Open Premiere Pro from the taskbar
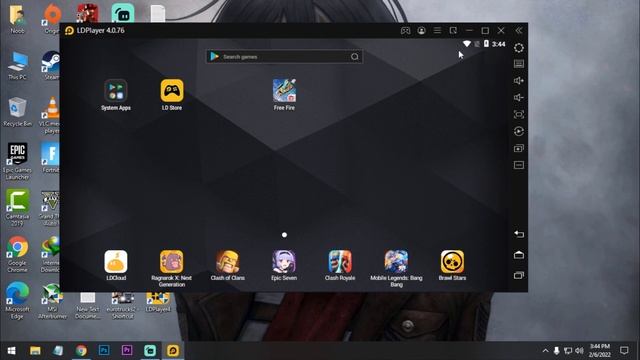The height and width of the screenshot is (360, 640). (x=127, y=351)
